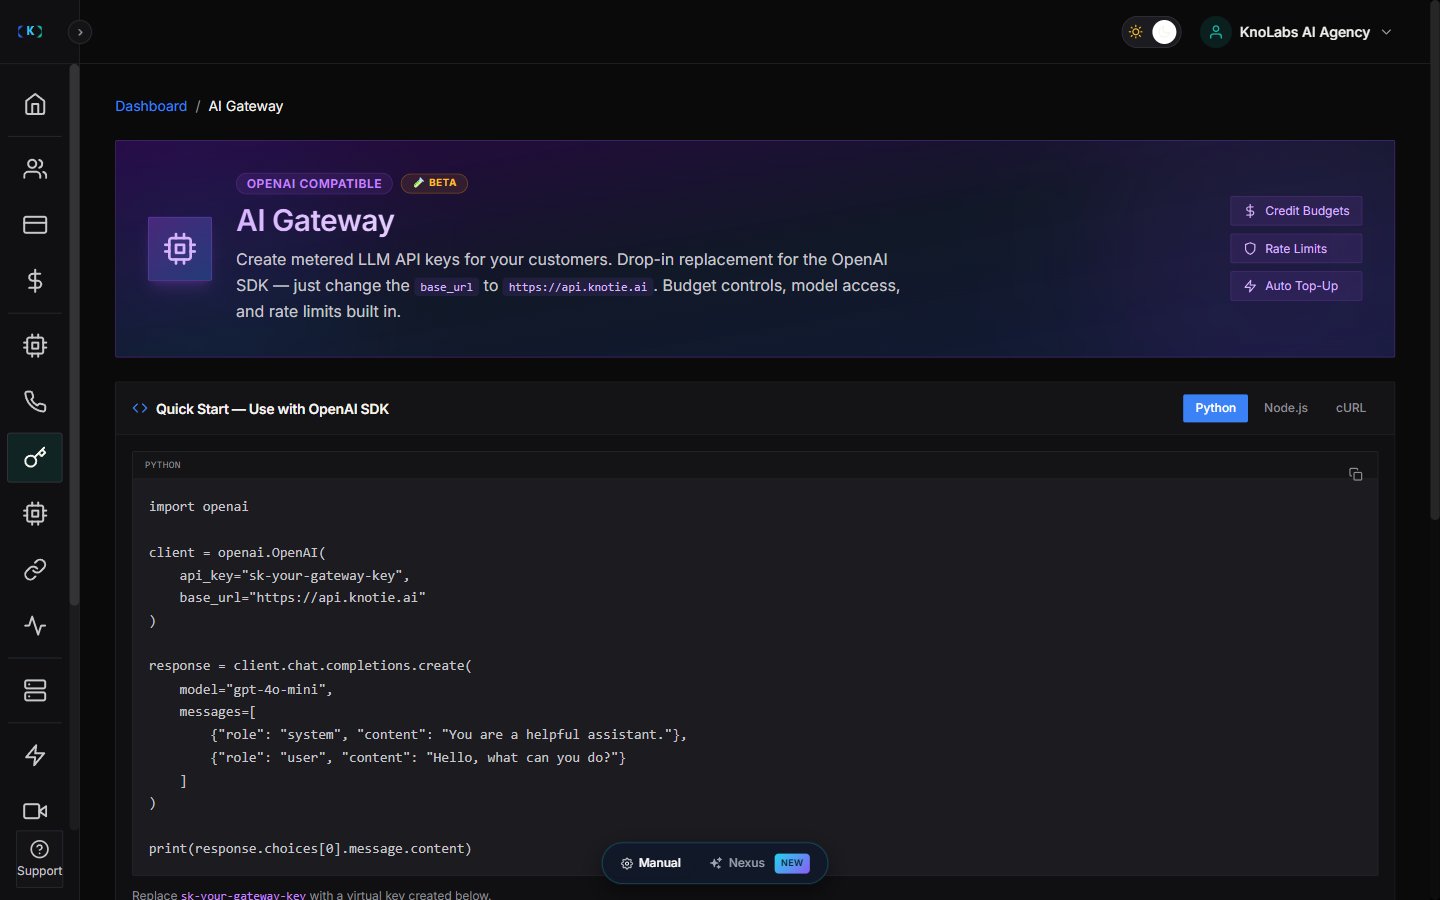Click the base_url inline code label
Image resolution: width=1440 pixels, height=900 pixels.
pos(446,287)
